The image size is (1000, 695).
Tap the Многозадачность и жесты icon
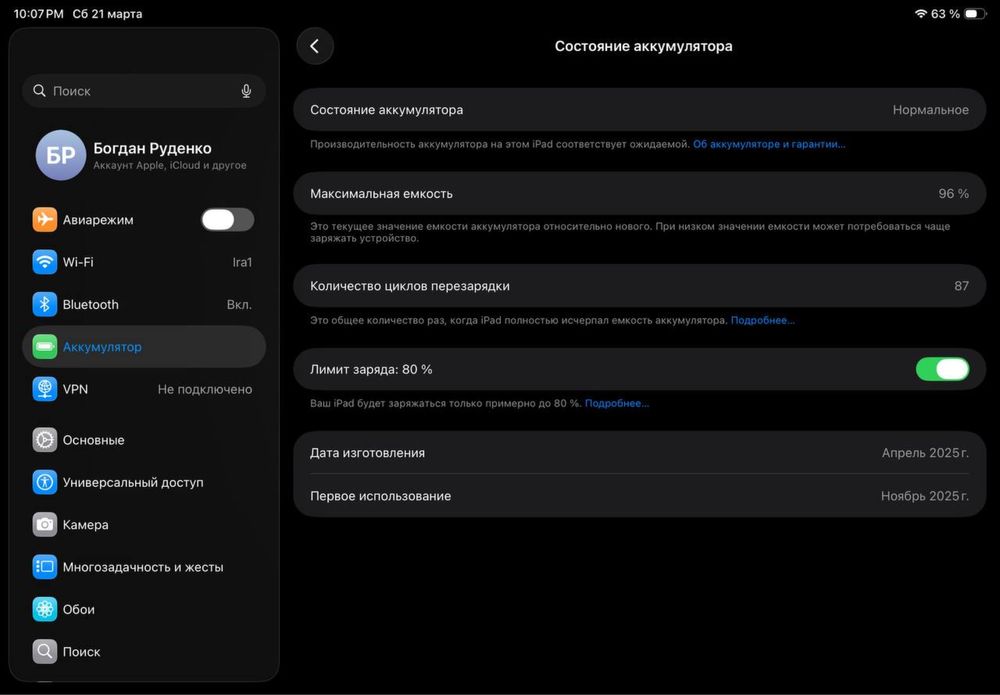click(45, 567)
